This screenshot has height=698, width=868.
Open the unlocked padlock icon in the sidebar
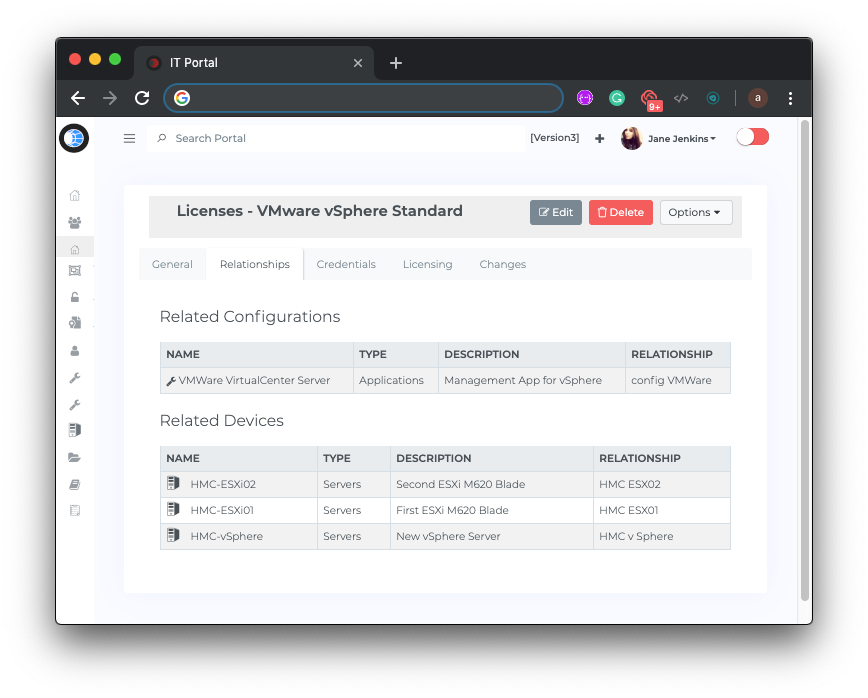coord(74,297)
